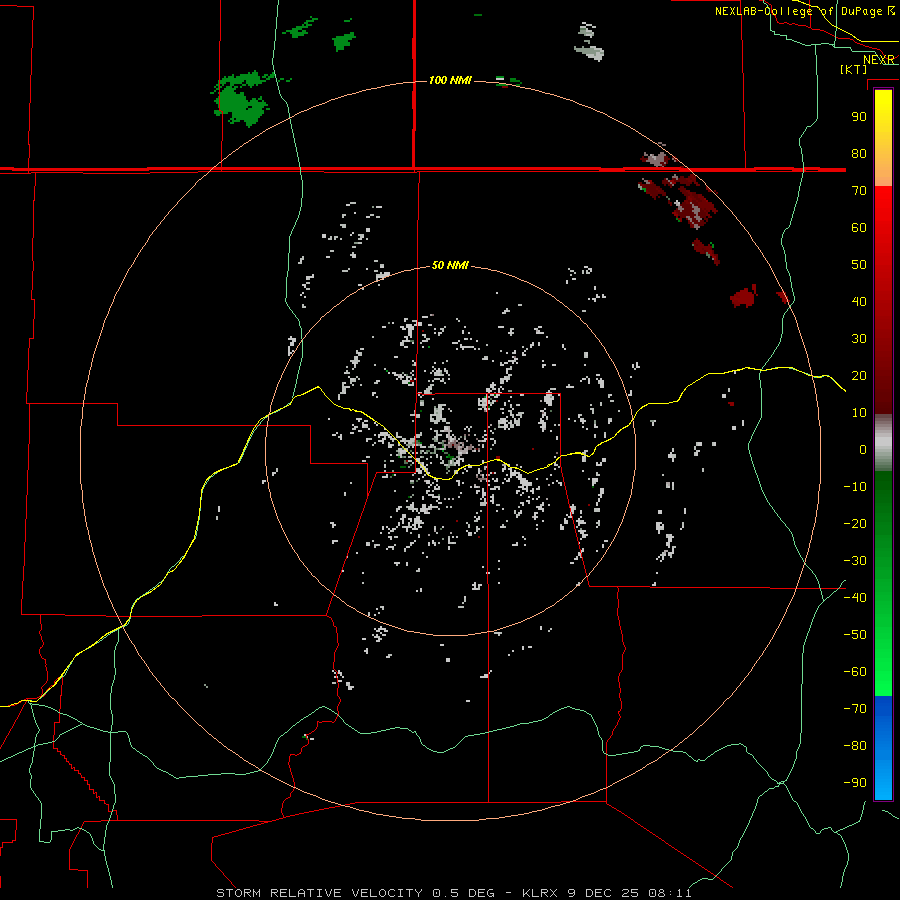Click the NEXLAB-College of DuPage header text
Viewport: 900px width, 900px height.
(804, 11)
